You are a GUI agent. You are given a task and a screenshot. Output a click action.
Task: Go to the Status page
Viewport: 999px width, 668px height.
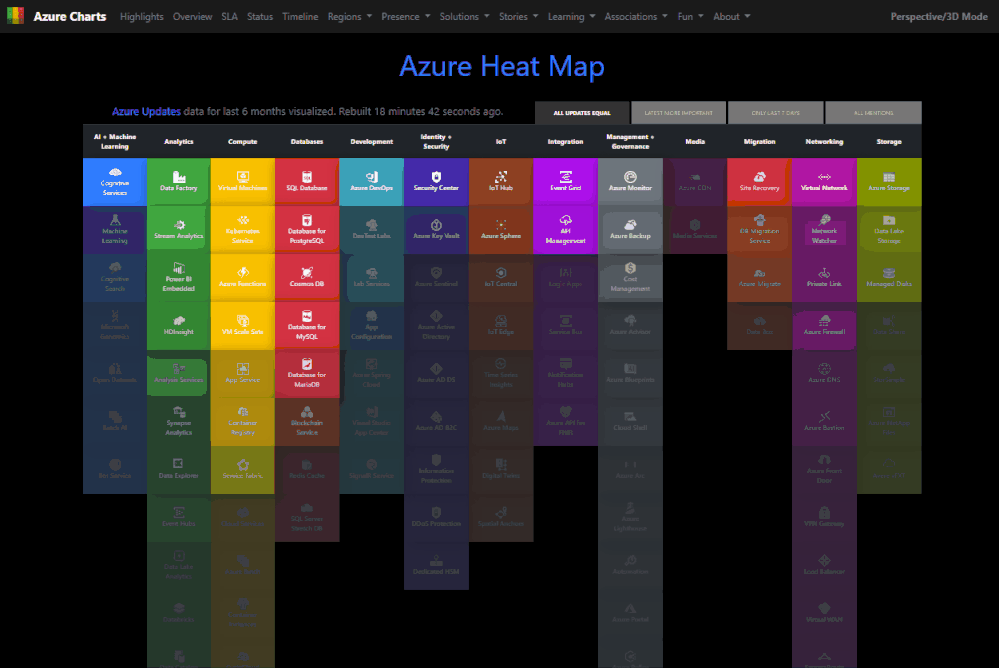[260, 17]
